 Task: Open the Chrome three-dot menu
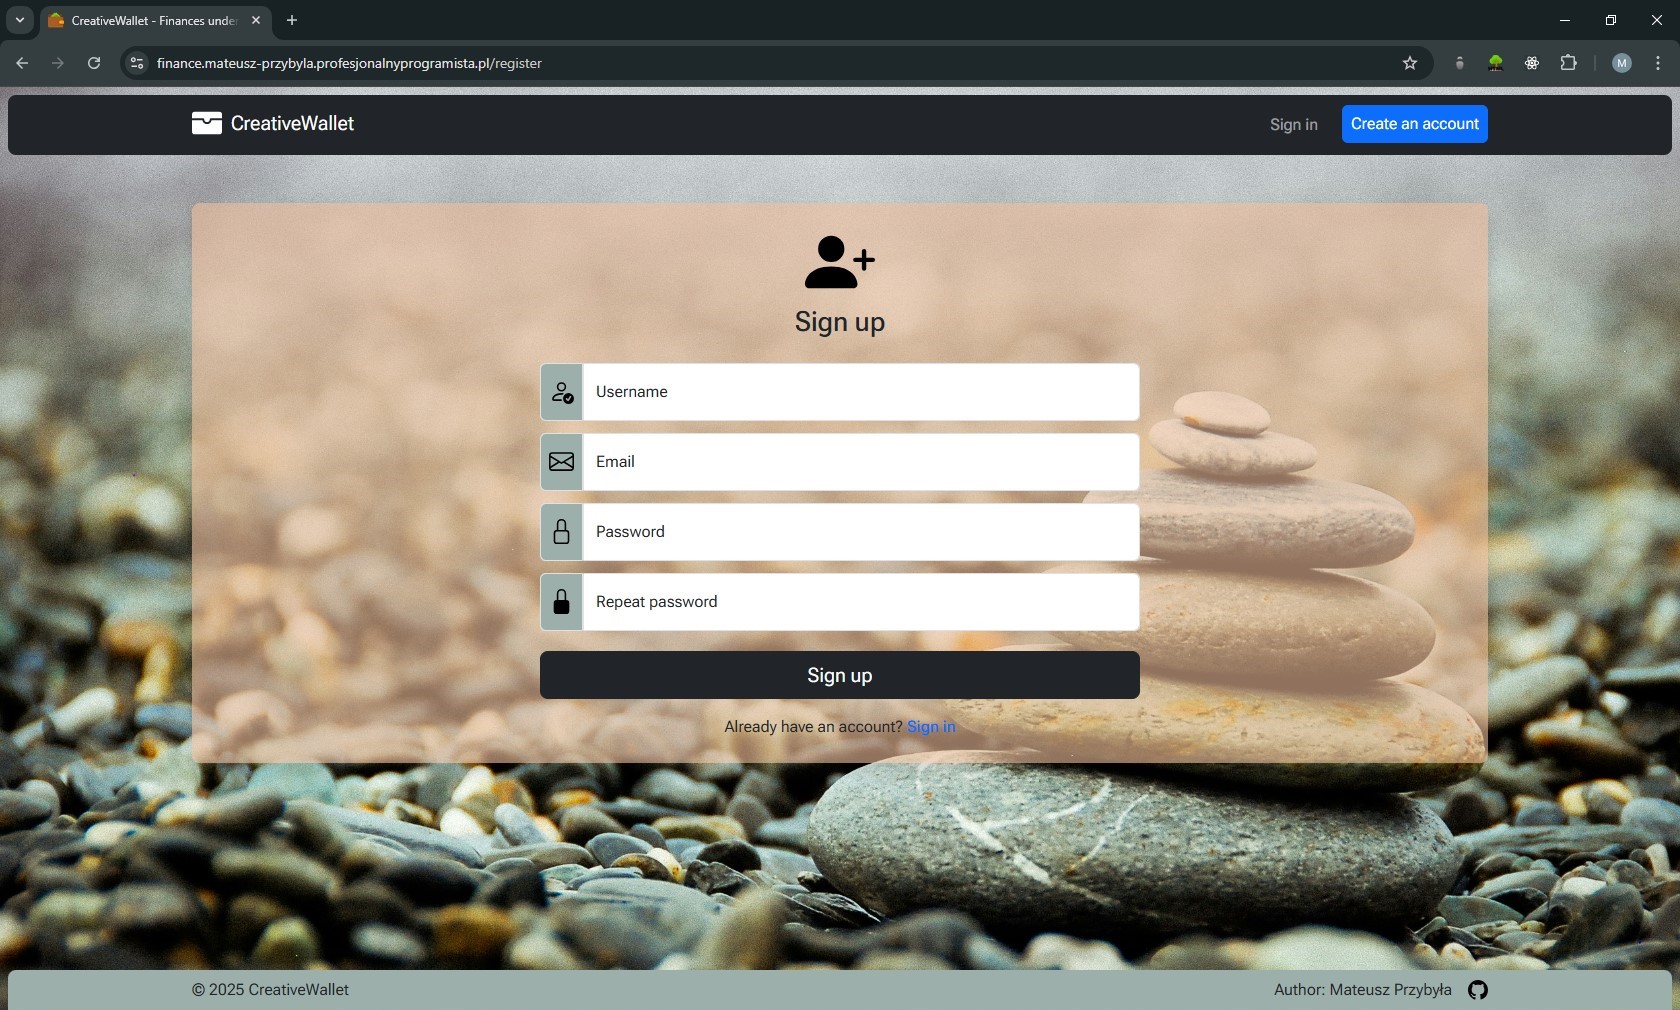1658,63
